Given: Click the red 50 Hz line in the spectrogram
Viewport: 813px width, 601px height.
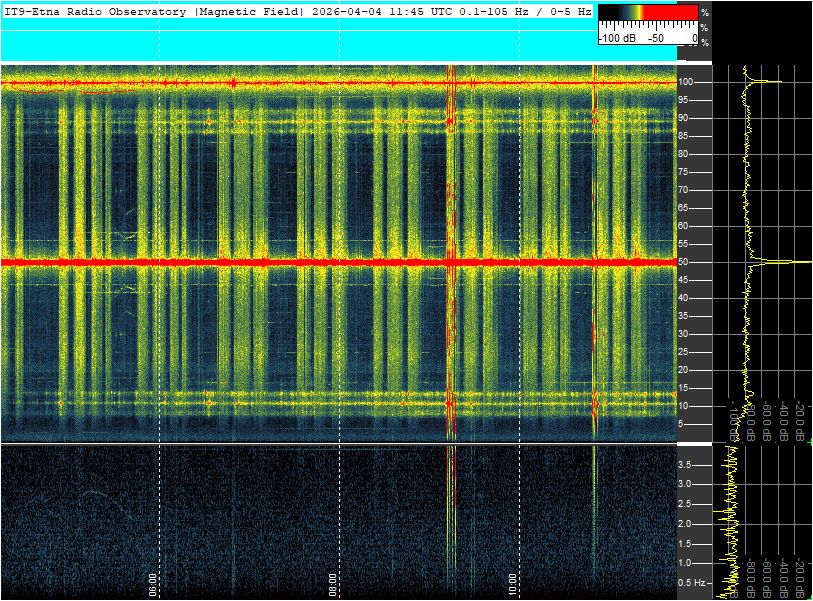Looking at the screenshot, I should (x=300, y=262).
